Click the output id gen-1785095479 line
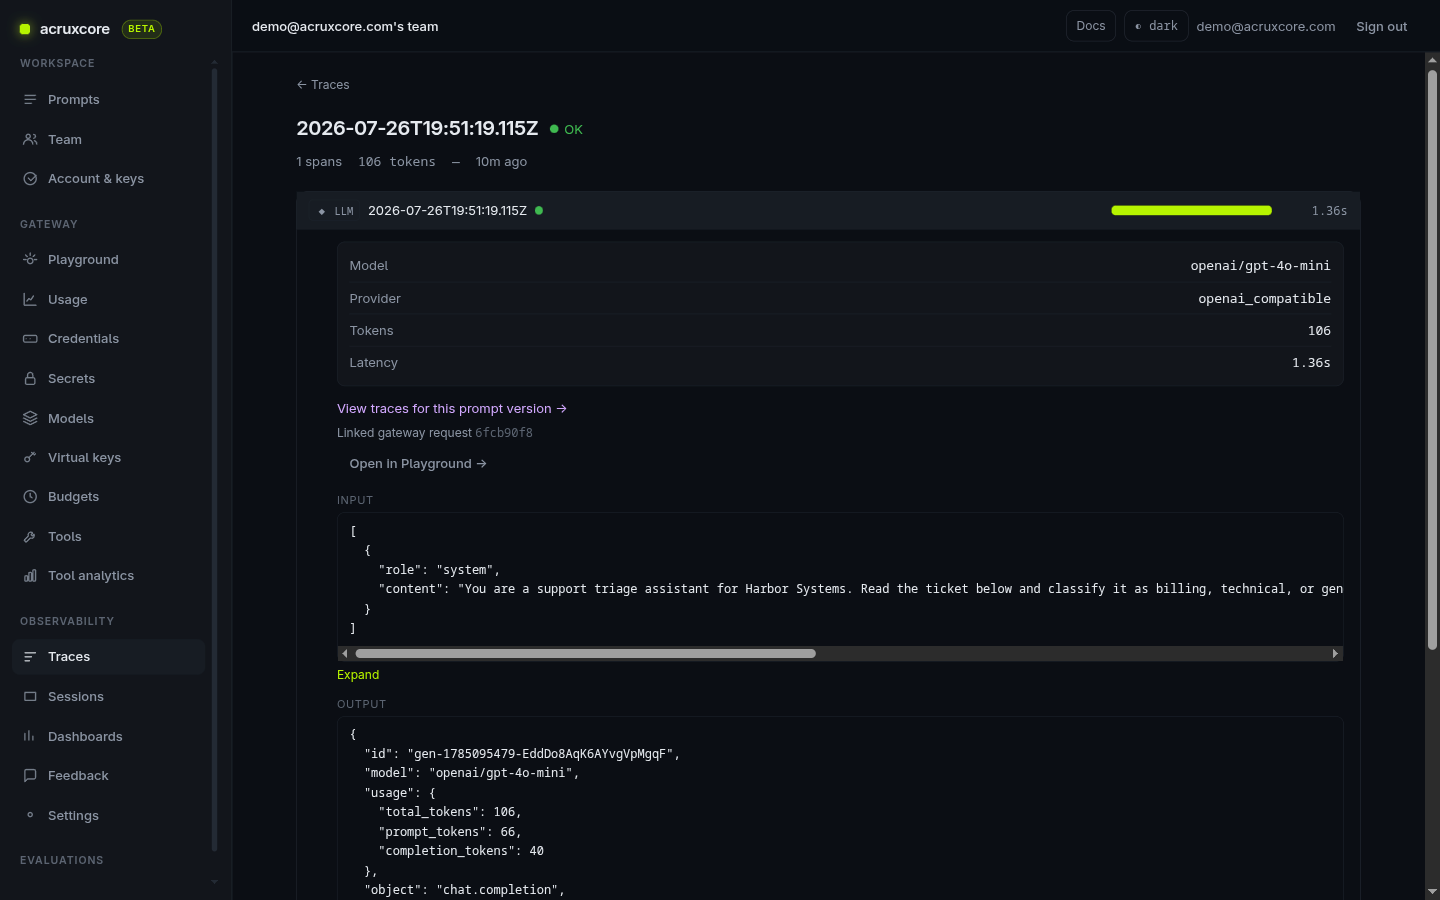1440x900 pixels. [522, 754]
